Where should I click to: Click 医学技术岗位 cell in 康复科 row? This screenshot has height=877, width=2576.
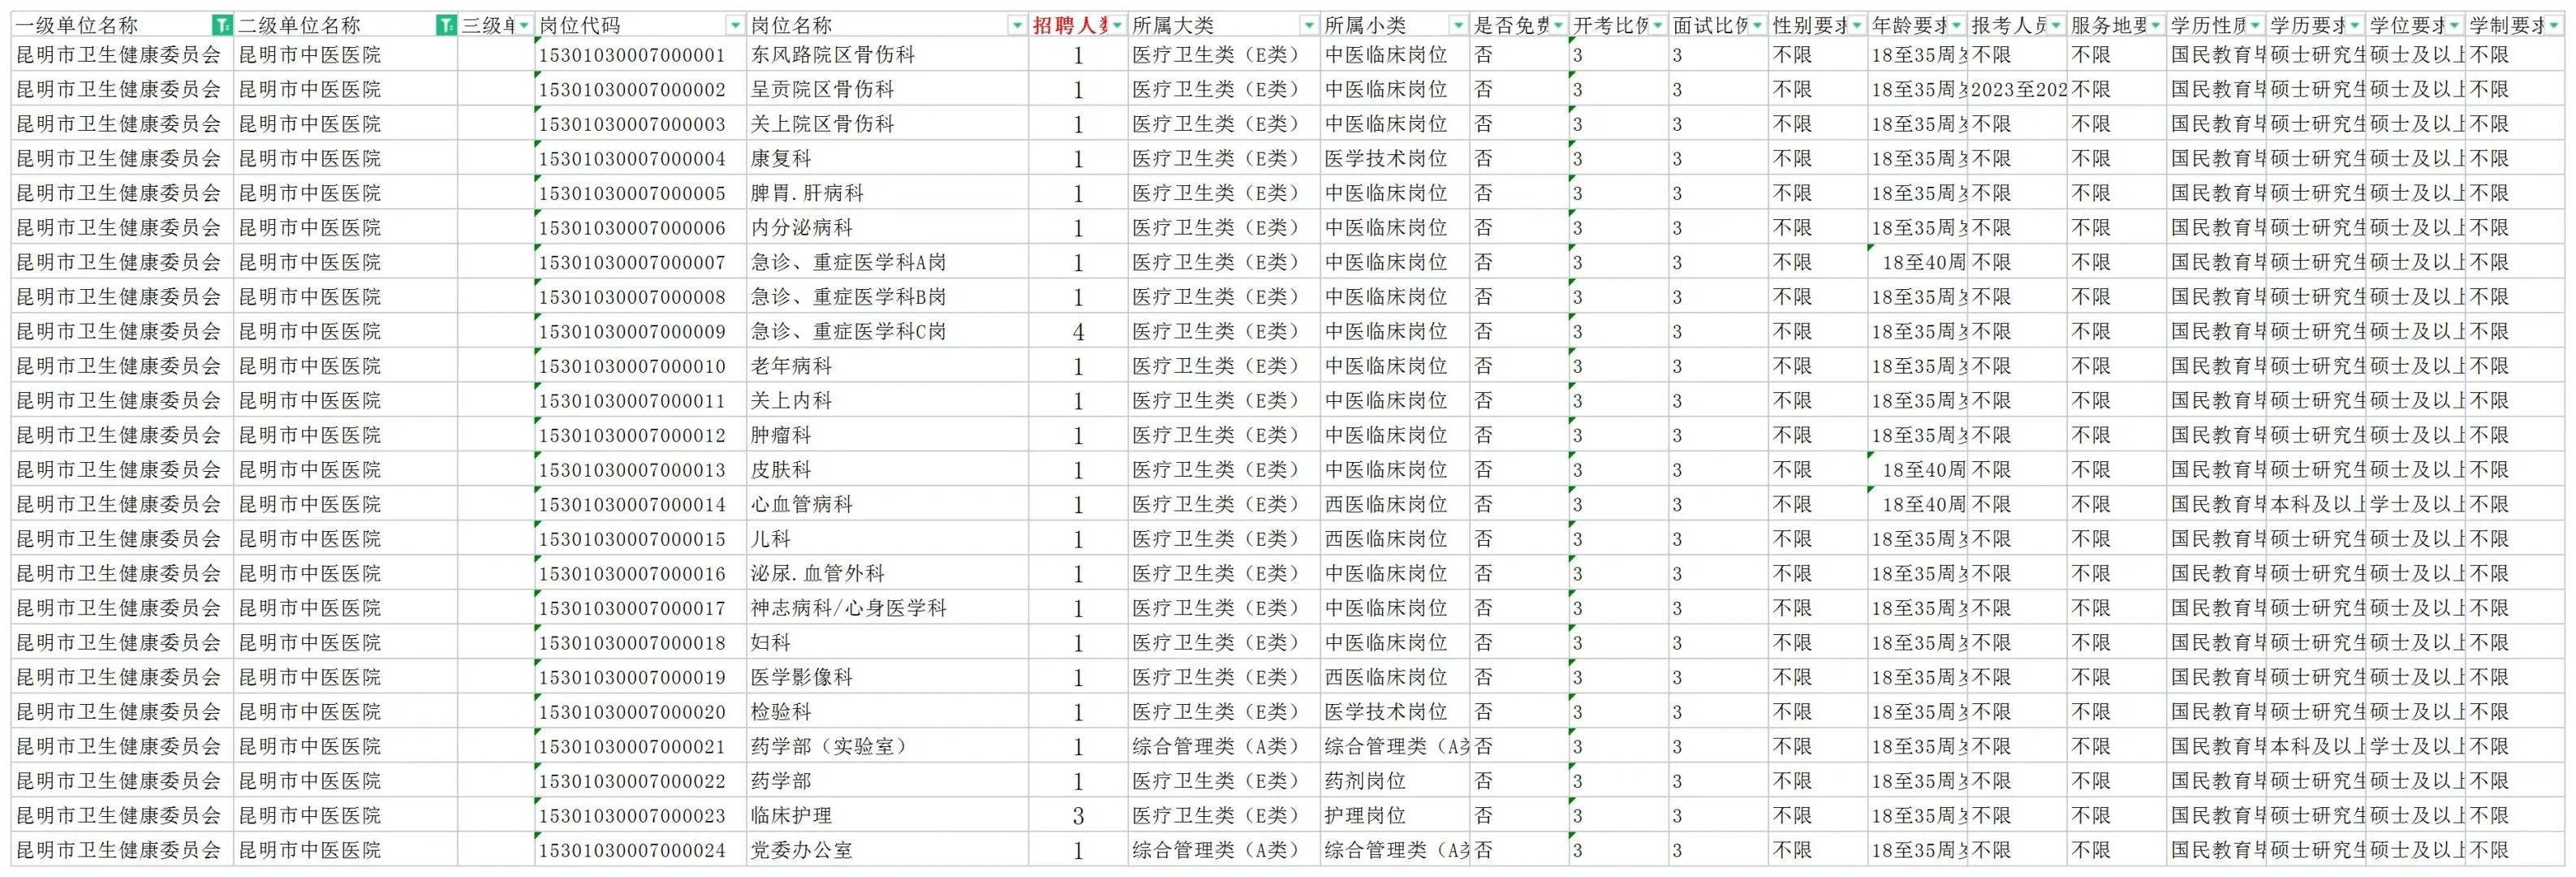tap(1395, 158)
